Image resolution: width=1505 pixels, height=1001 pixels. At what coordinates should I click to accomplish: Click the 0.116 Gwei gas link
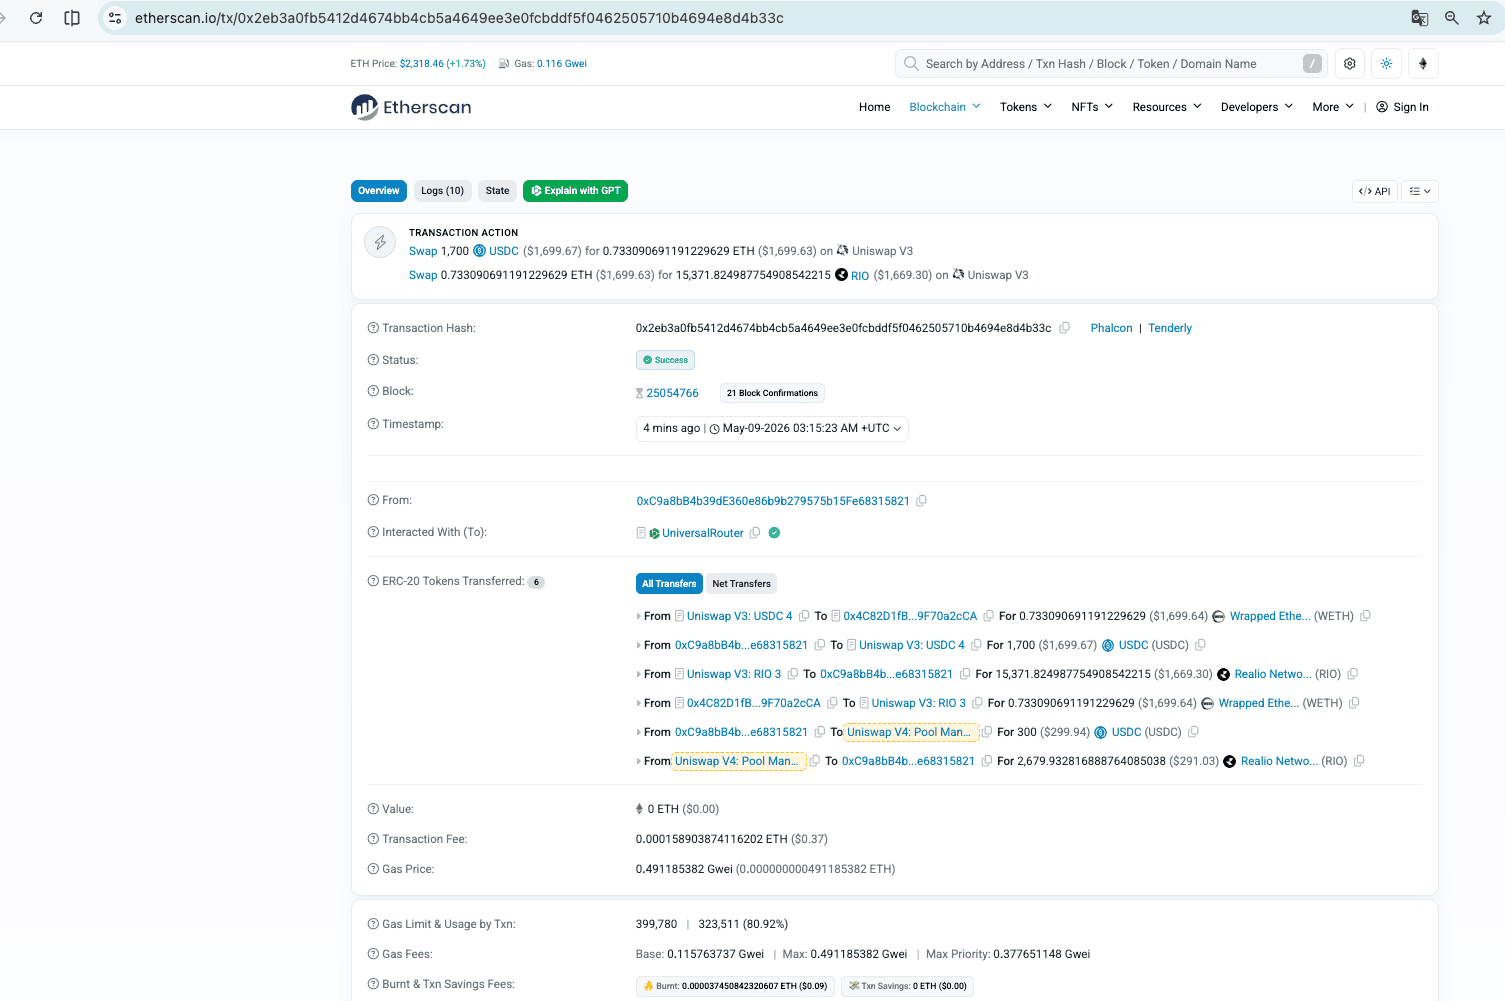click(x=562, y=64)
